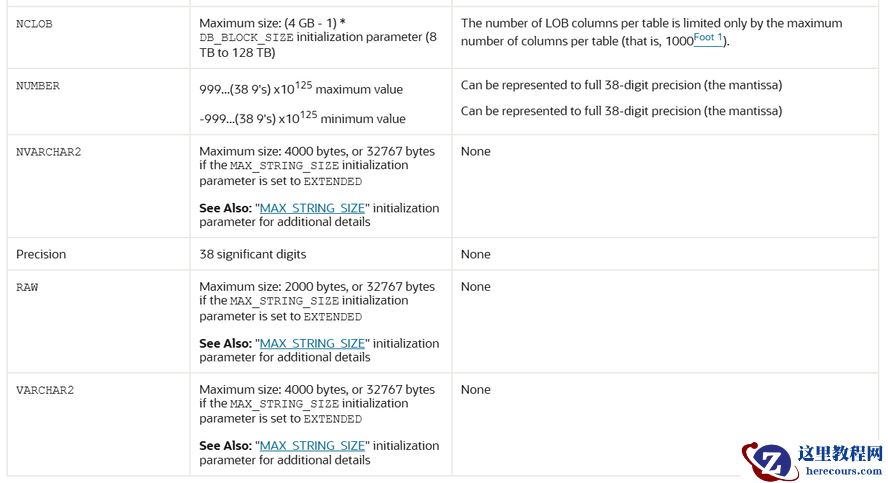The height and width of the screenshot is (483, 888).
Task: Click the VARCHAR2 datatype label
Action: (45, 390)
